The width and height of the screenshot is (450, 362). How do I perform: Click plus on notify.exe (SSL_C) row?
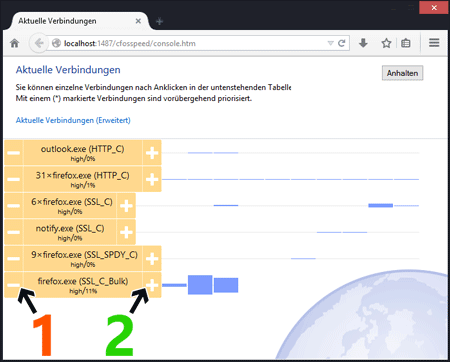(x=126, y=232)
